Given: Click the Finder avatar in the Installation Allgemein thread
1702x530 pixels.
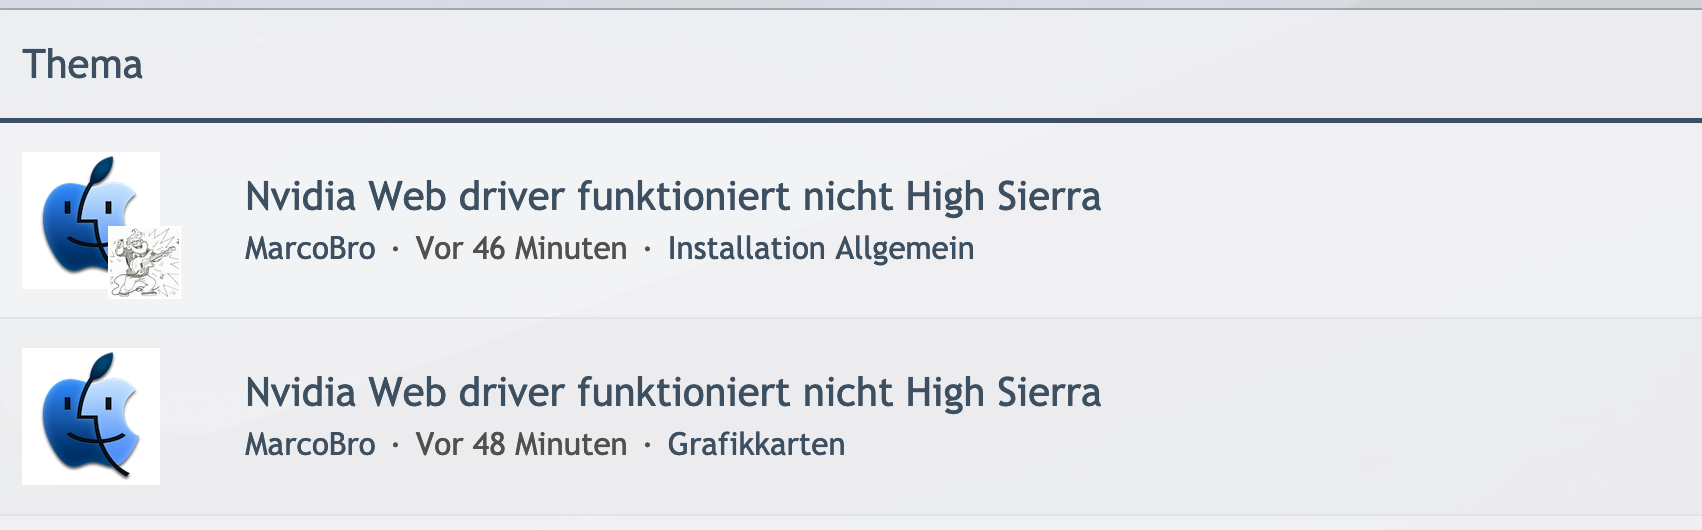Looking at the screenshot, I should [x=80, y=212].
